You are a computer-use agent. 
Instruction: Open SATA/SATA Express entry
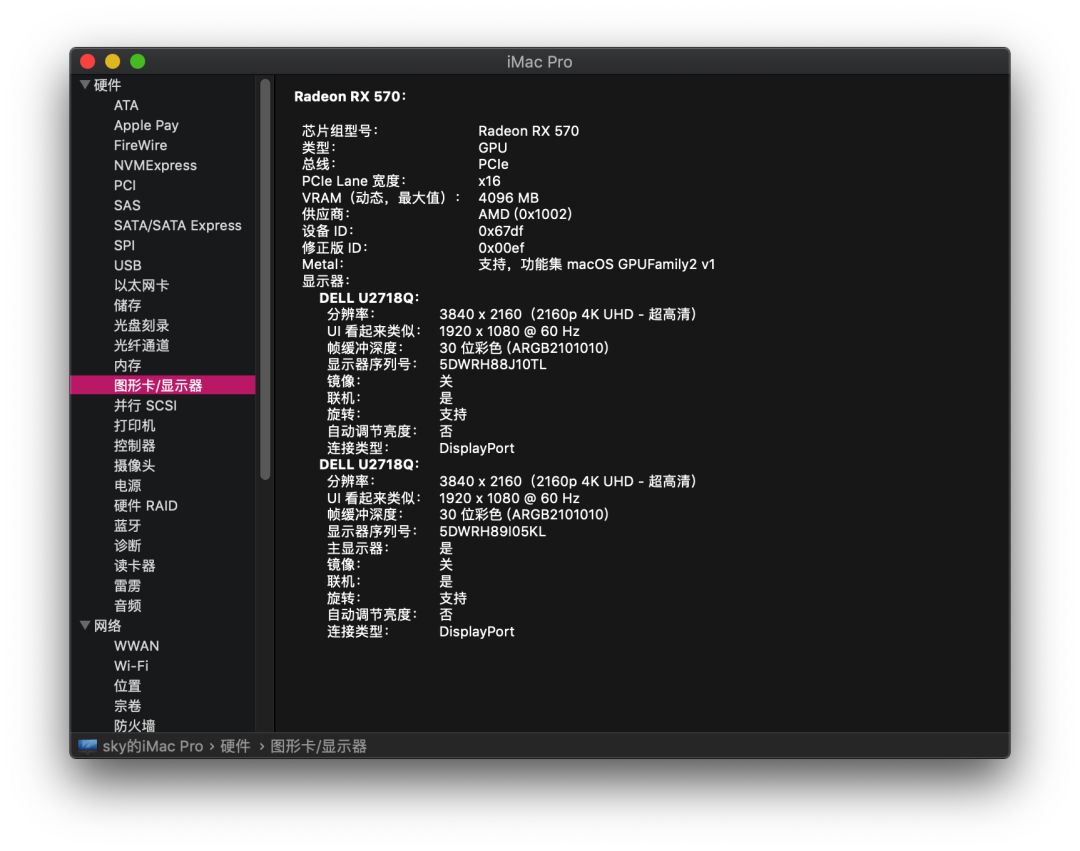(178, 225)
